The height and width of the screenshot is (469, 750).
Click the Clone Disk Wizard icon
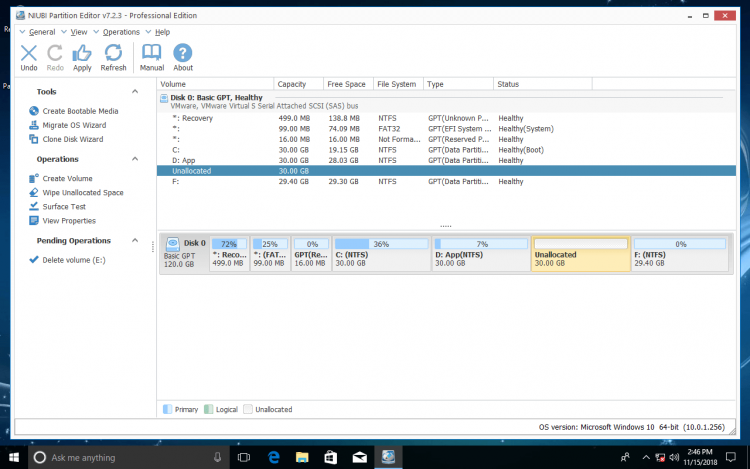[33, 139]
